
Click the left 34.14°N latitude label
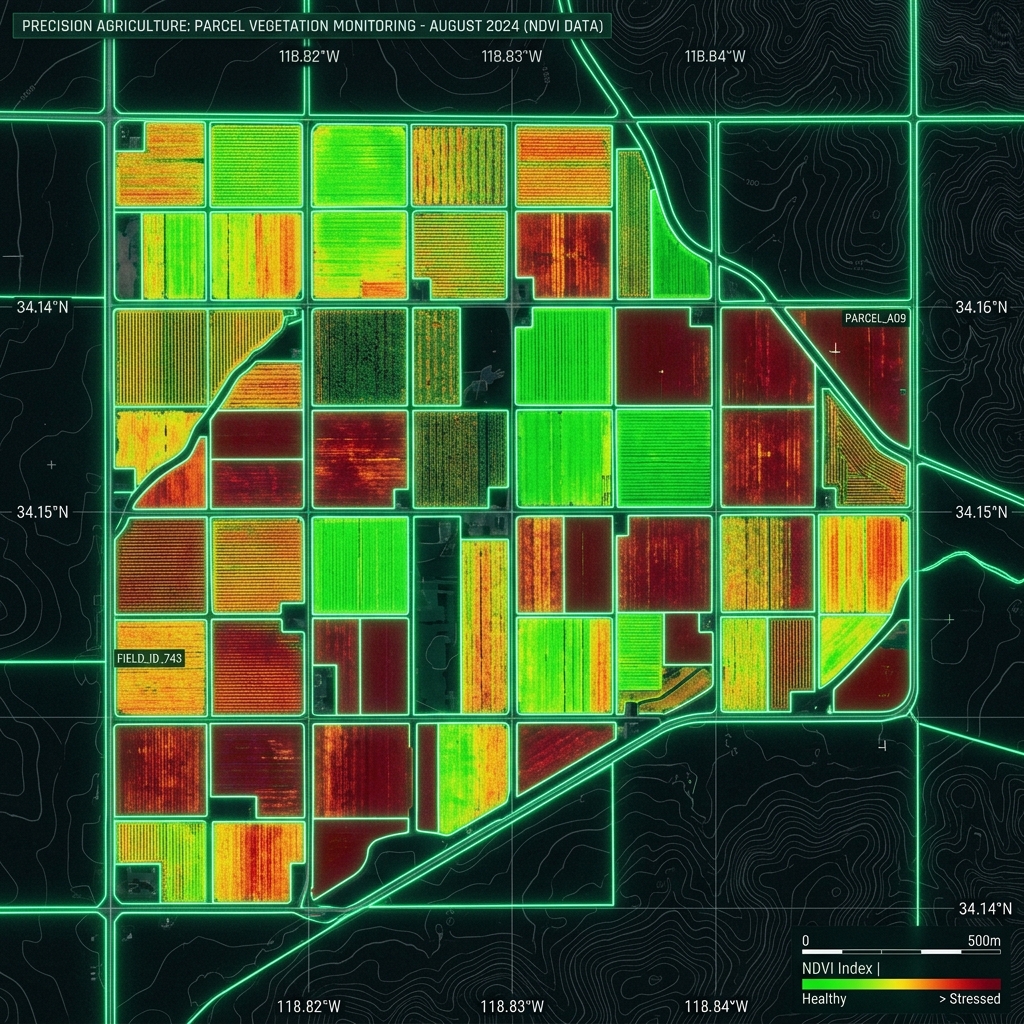pos(42,307)
